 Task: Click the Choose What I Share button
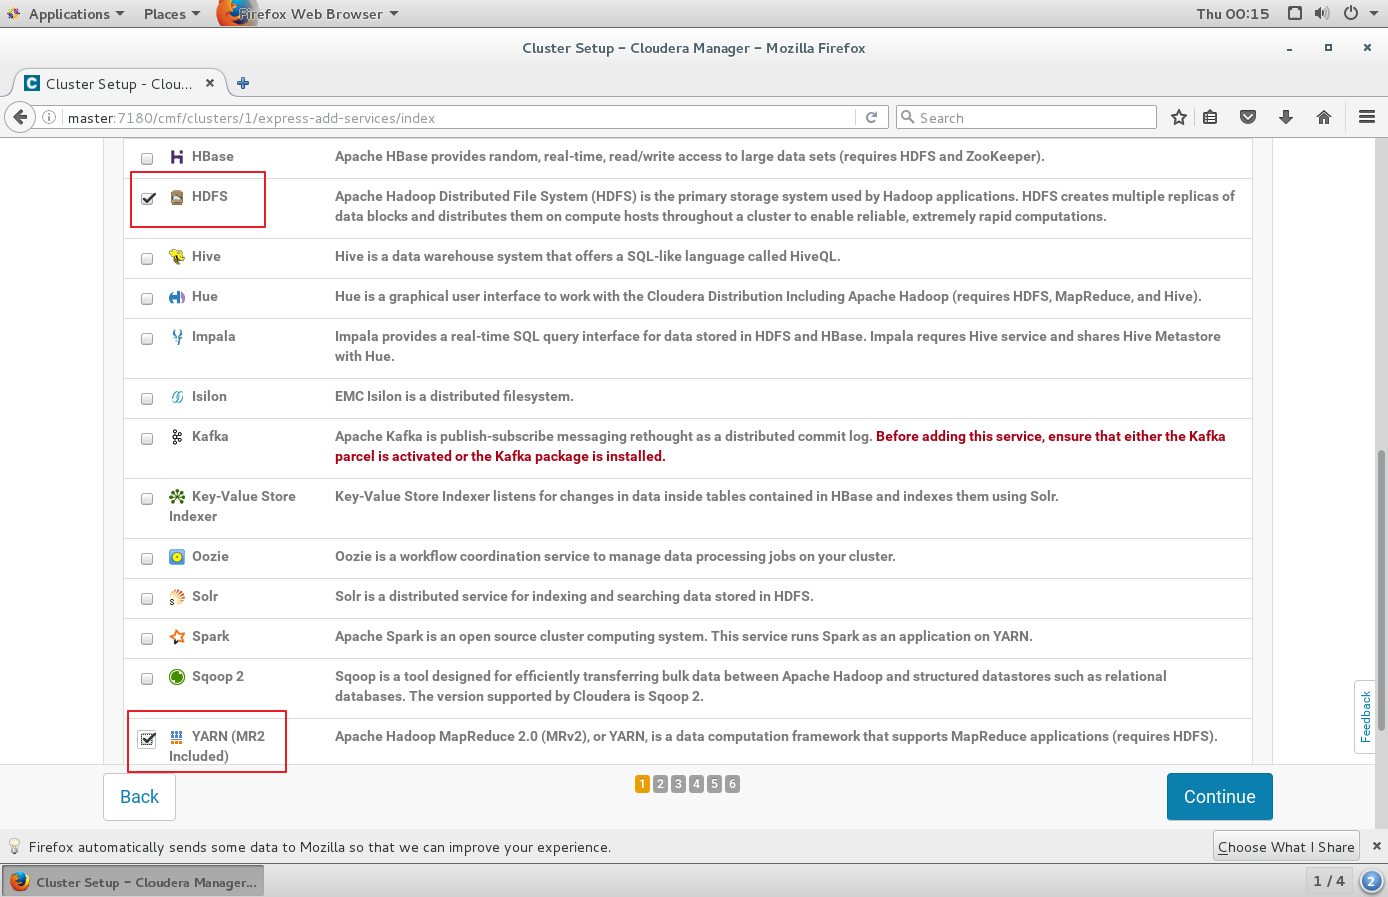(x=1286, y=846)
